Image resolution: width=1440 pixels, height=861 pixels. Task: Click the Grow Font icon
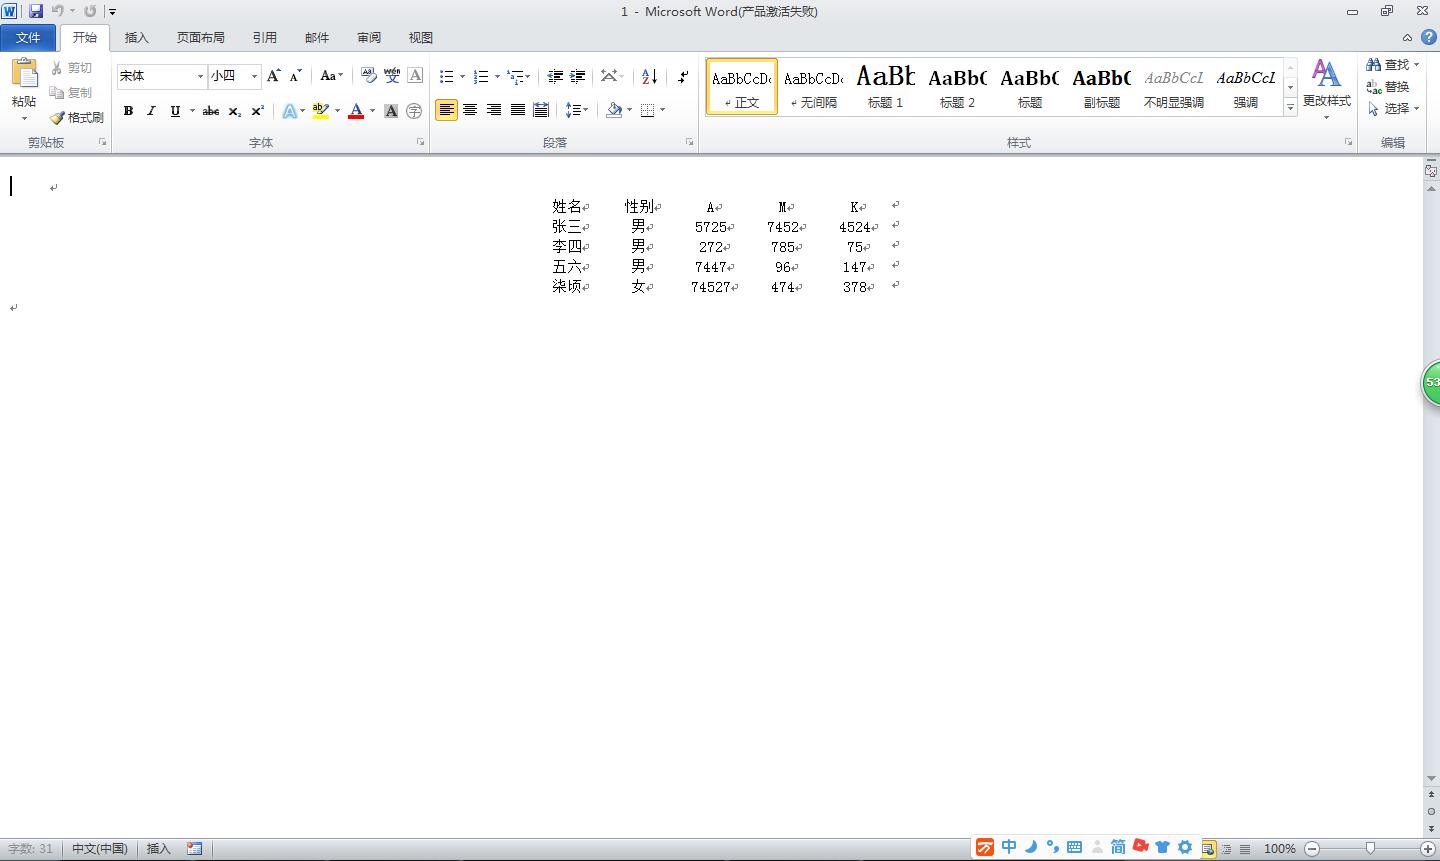[273, 76]
